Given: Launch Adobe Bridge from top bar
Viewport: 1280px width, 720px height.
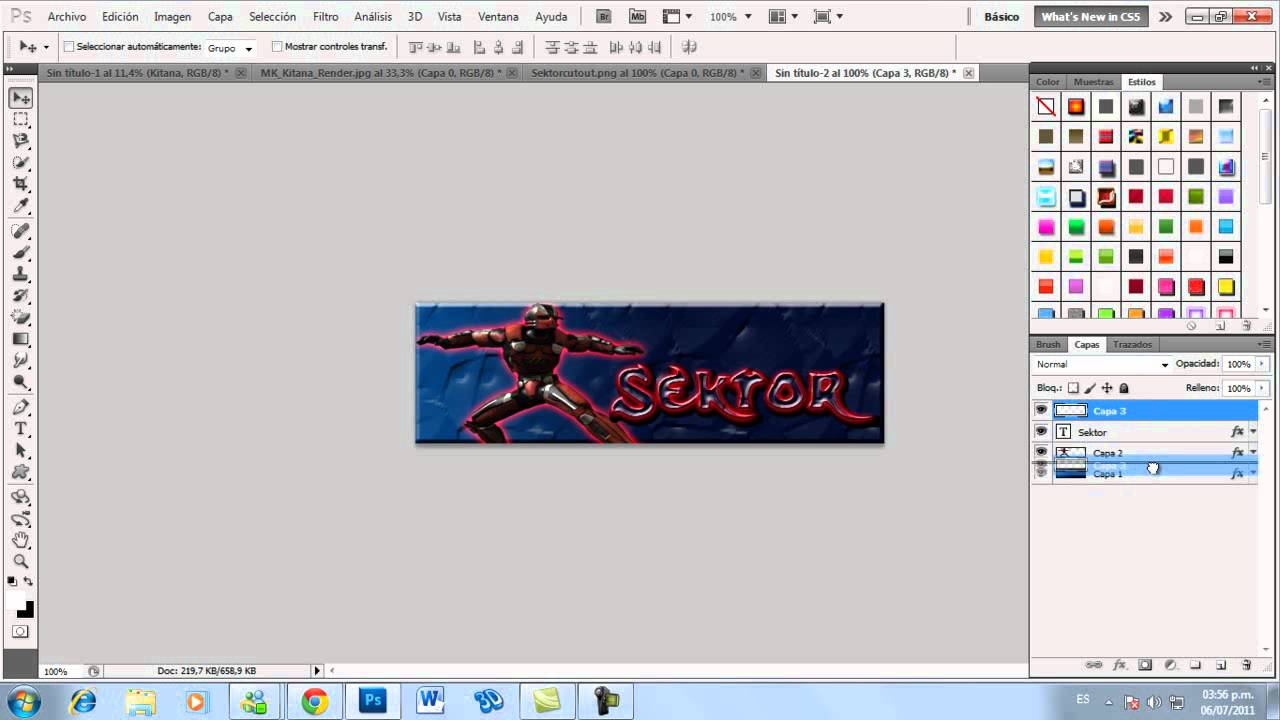Looking at the screenshot, I should [x=603, y=17].
